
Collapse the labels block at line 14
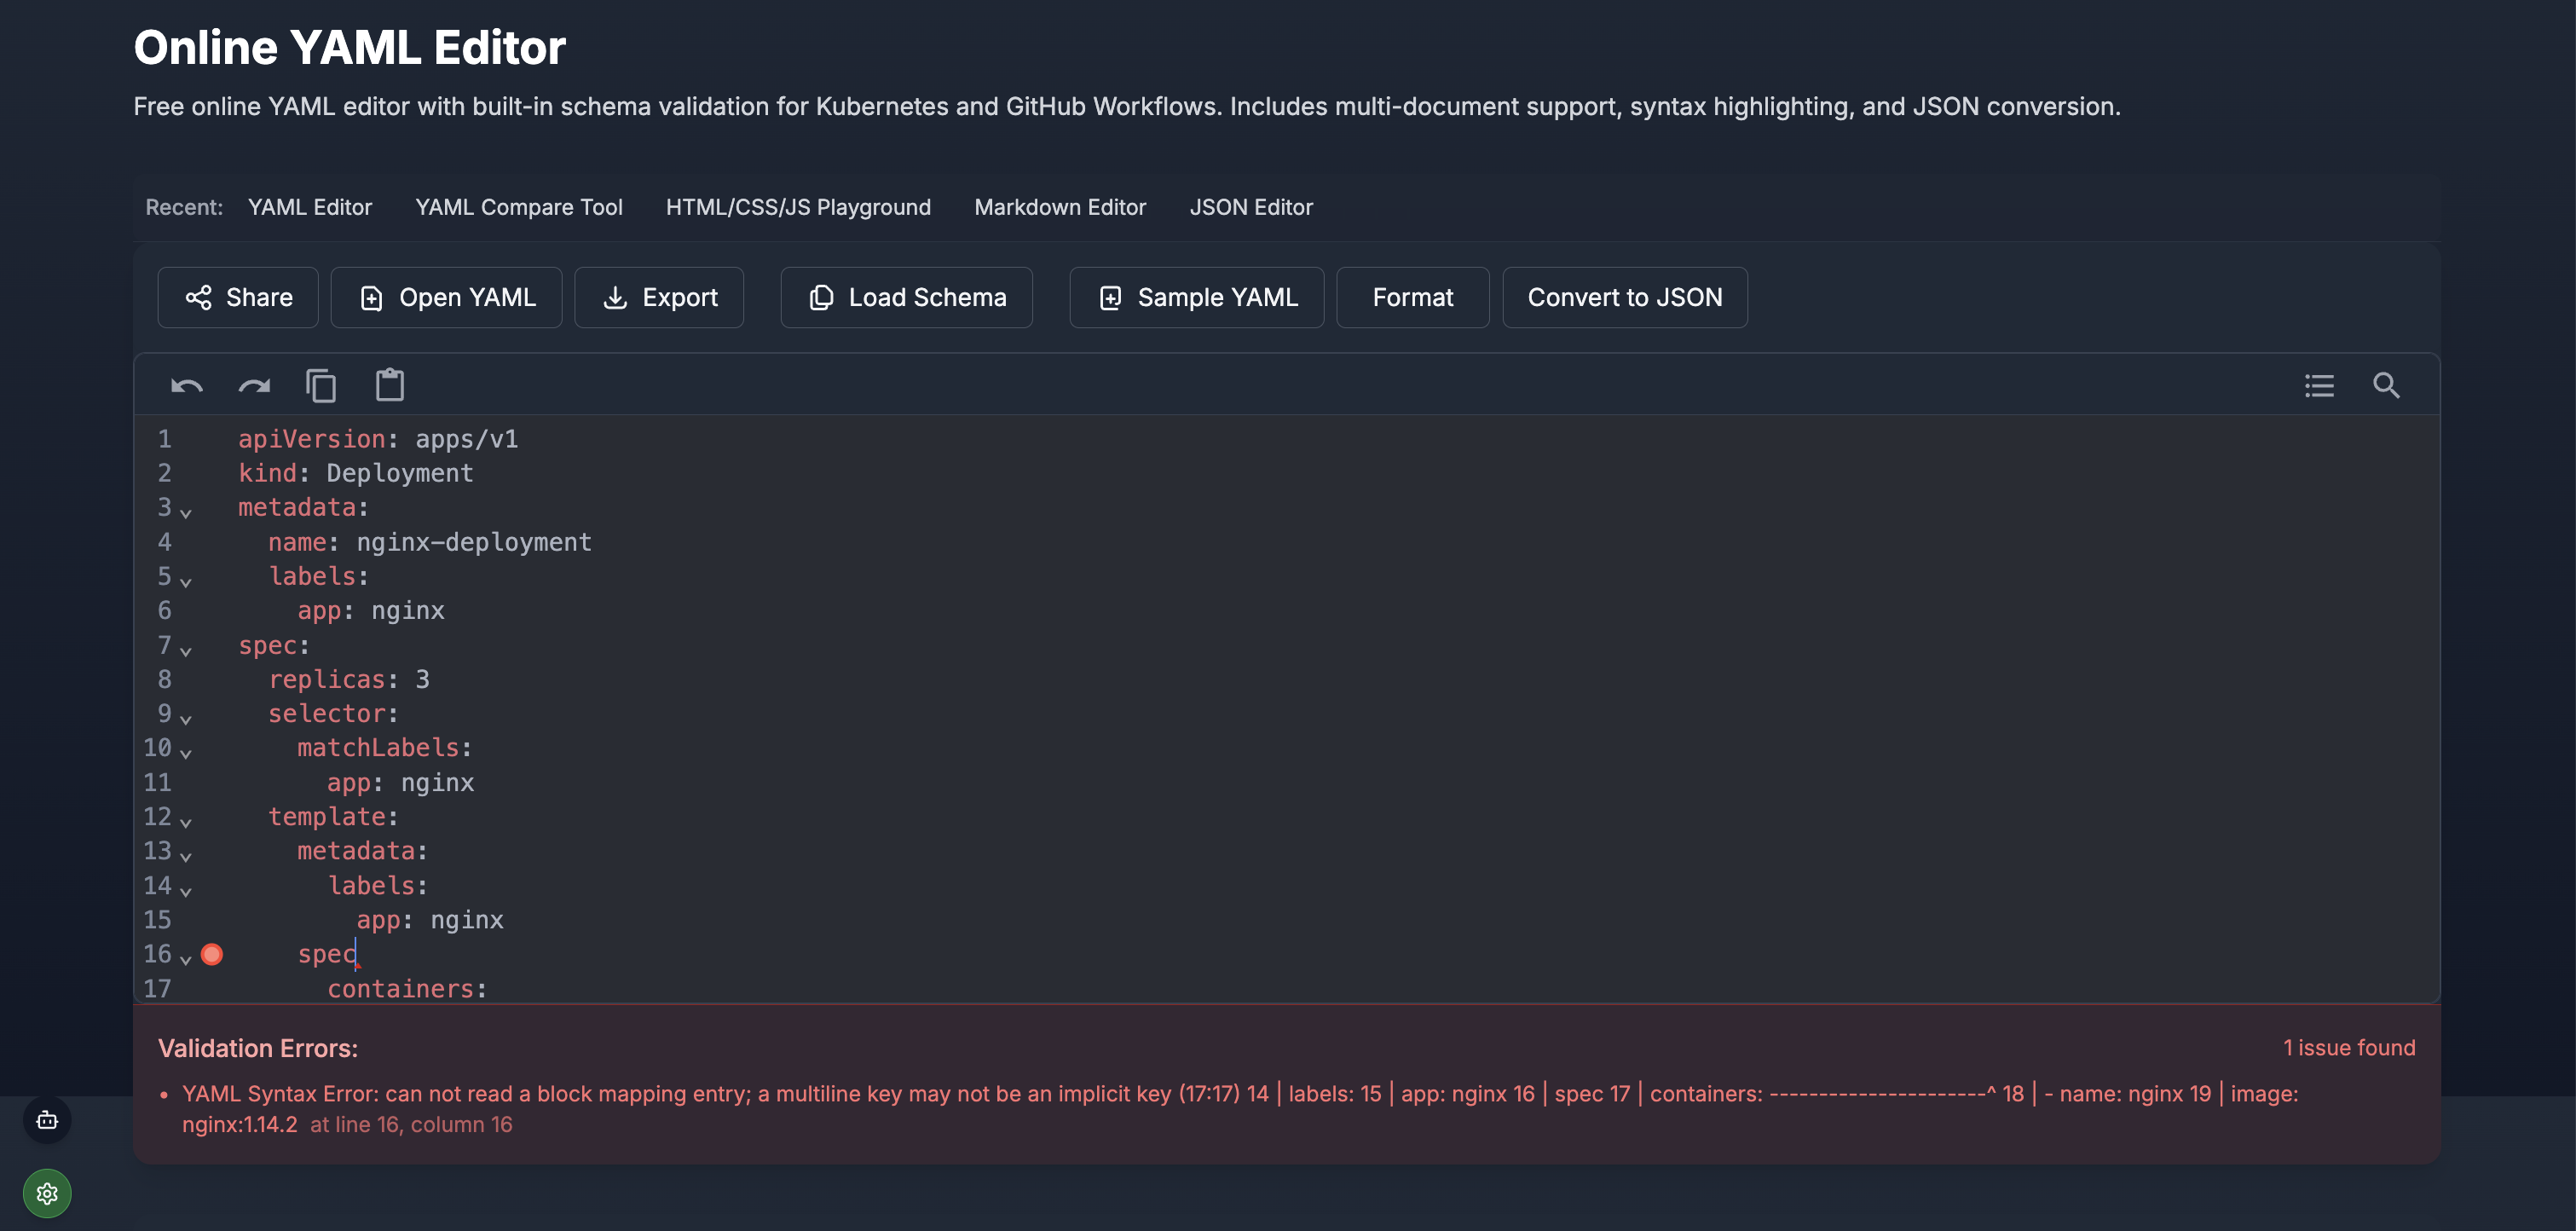(x=186, y=890)
